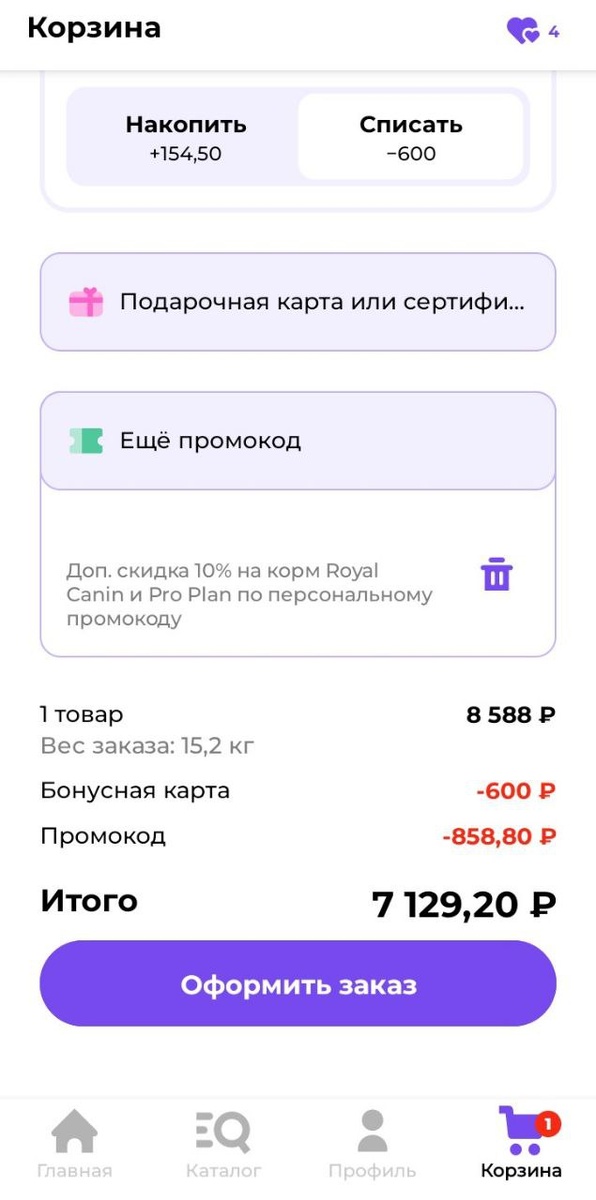596x1200 pixels.
Task: Click the Корзина page title
Action: coord(95,28)
